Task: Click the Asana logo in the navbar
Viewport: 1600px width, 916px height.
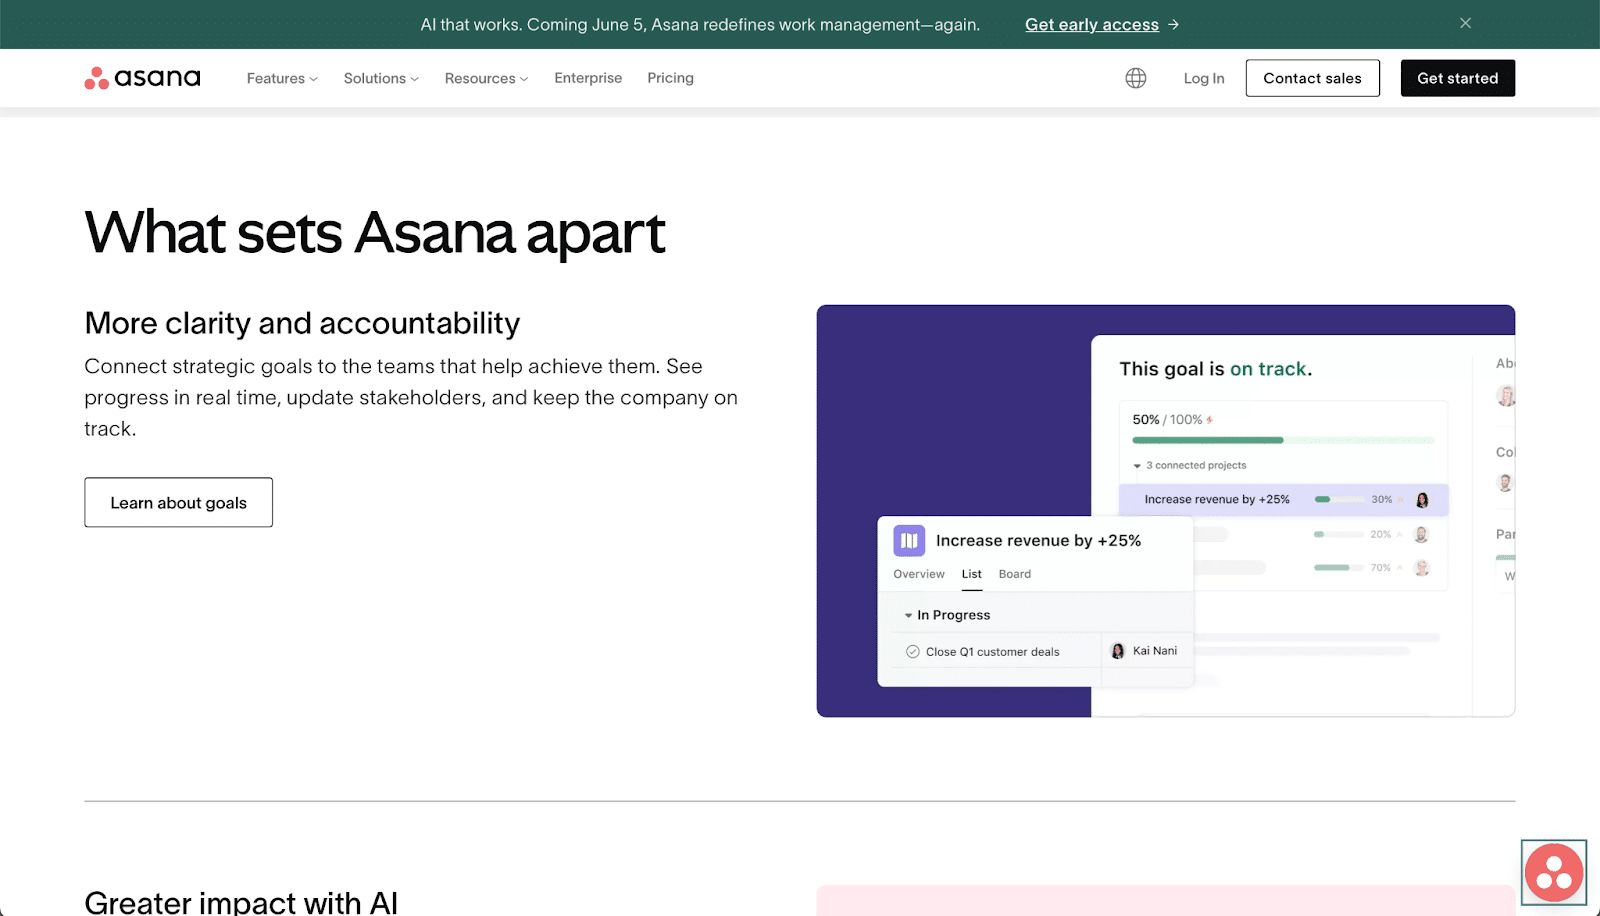Action: [142, 78]
